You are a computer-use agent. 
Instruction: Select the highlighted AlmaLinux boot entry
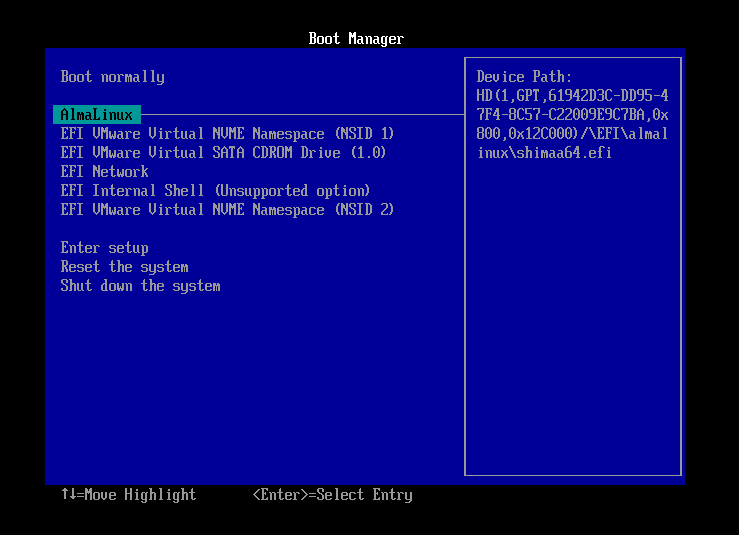pos(97,115)
